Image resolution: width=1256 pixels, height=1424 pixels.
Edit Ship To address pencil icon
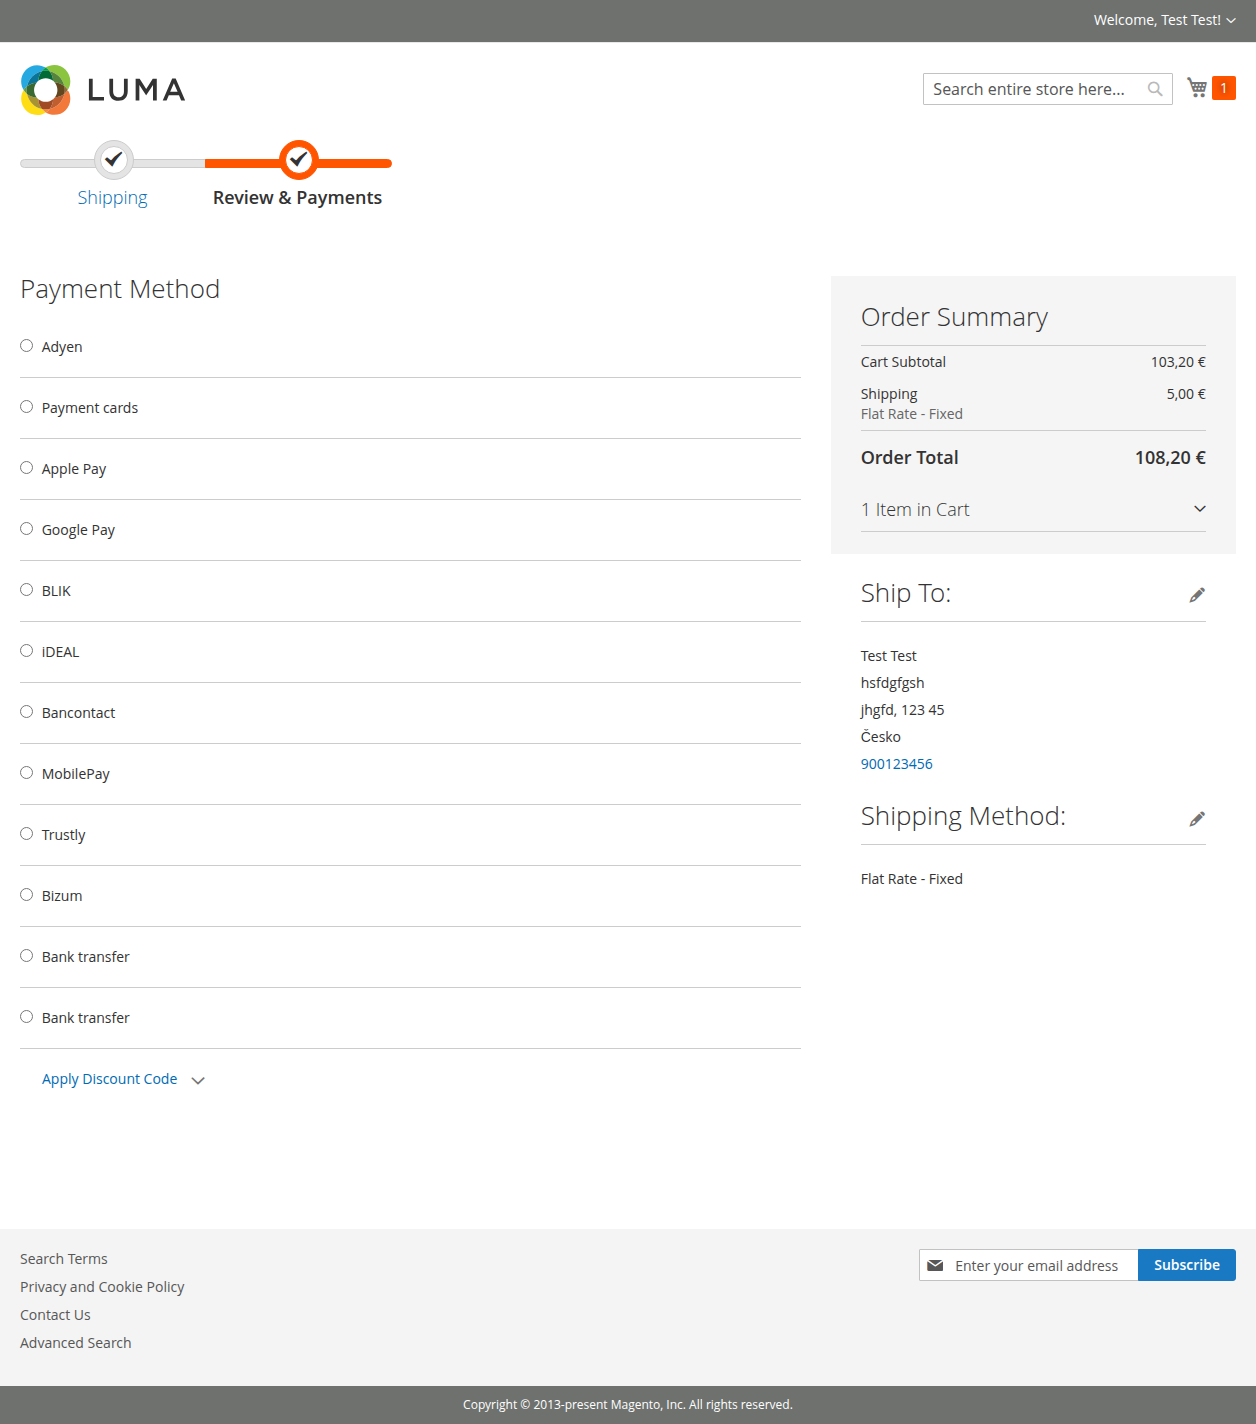pyautogui.click(x=1197, y=595)
